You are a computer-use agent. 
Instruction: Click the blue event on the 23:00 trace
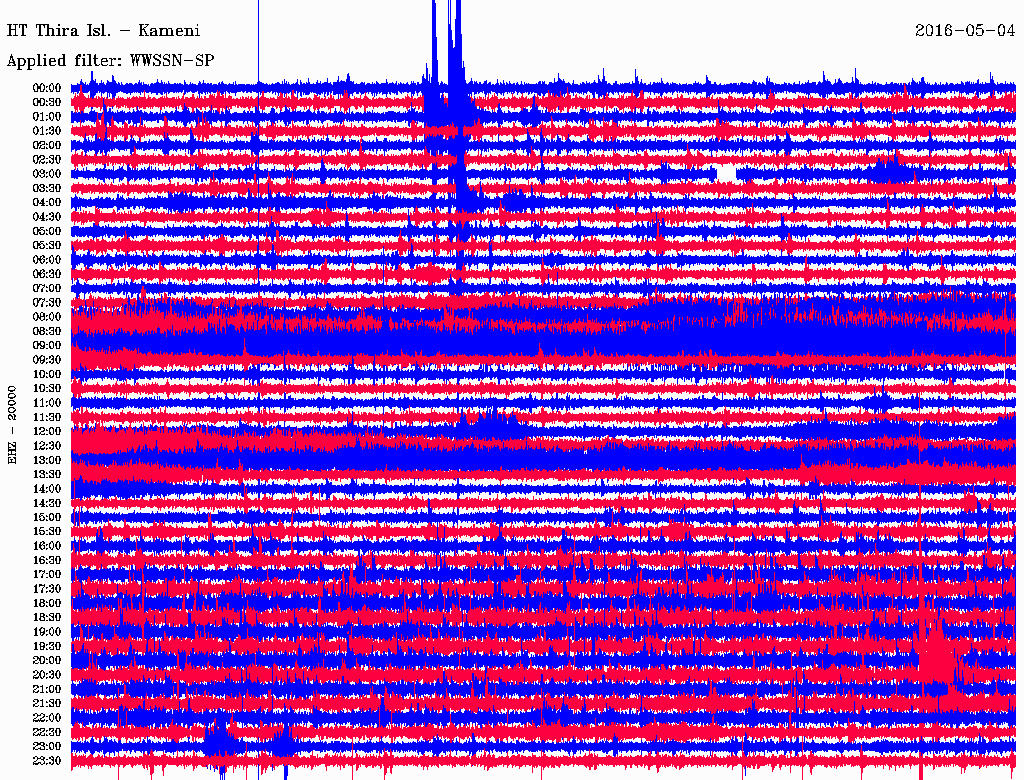pyautogui.click(x=220, y=740)
